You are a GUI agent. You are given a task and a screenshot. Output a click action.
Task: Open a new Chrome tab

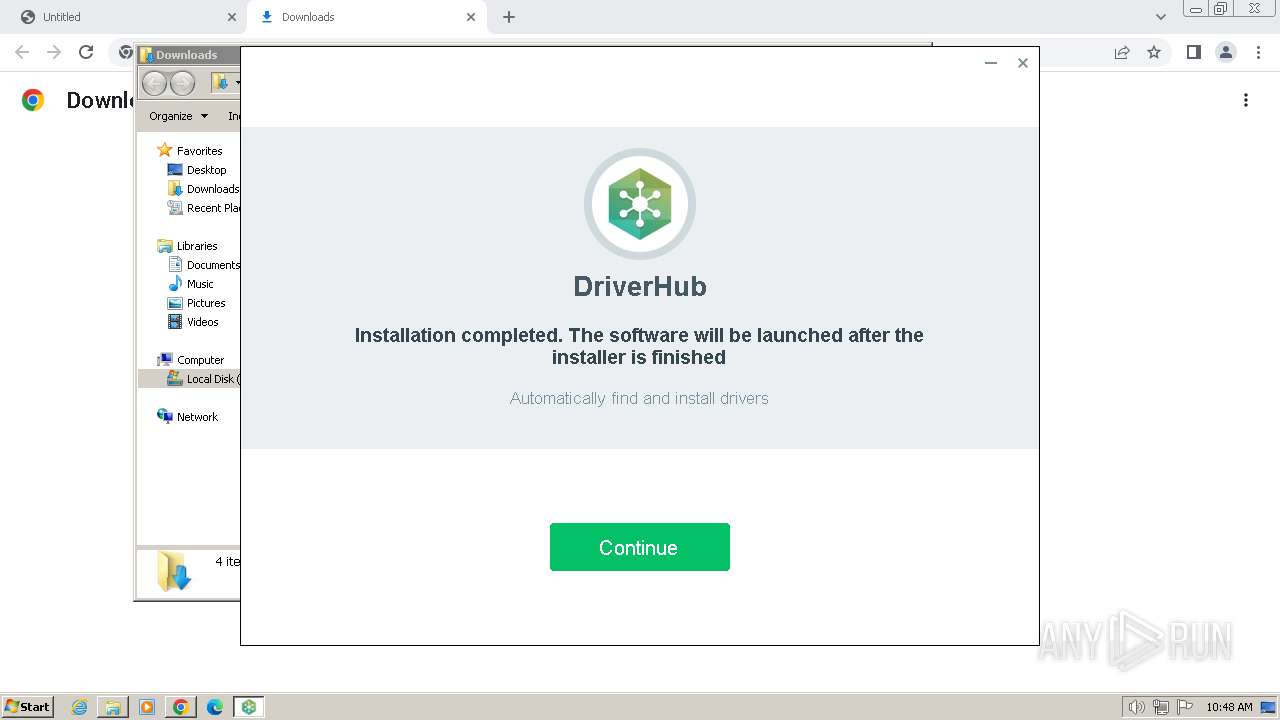509,17
